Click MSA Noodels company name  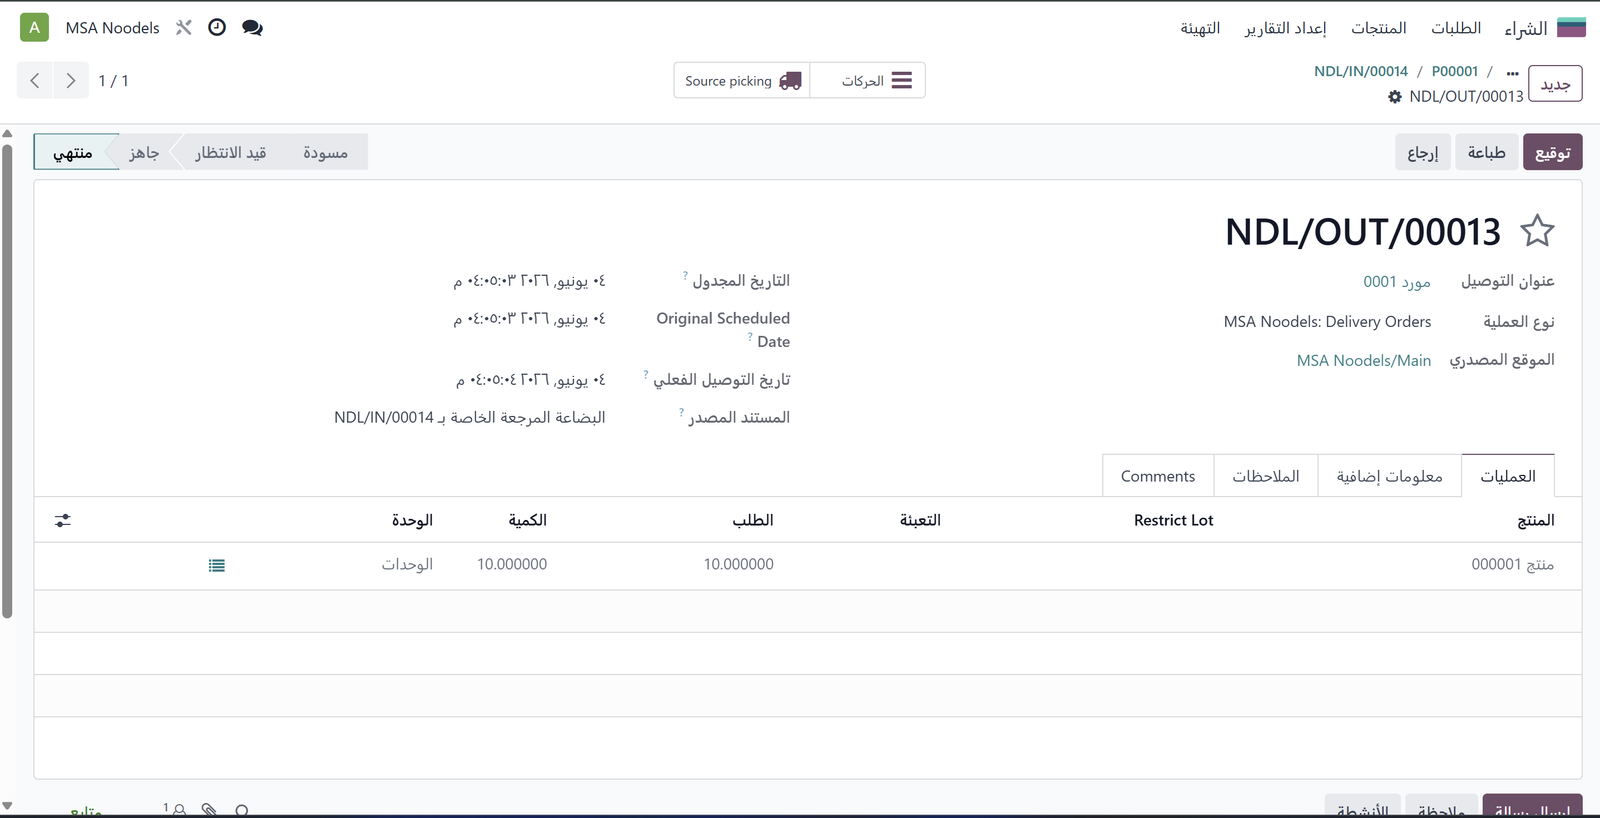[x=112, y=28]
